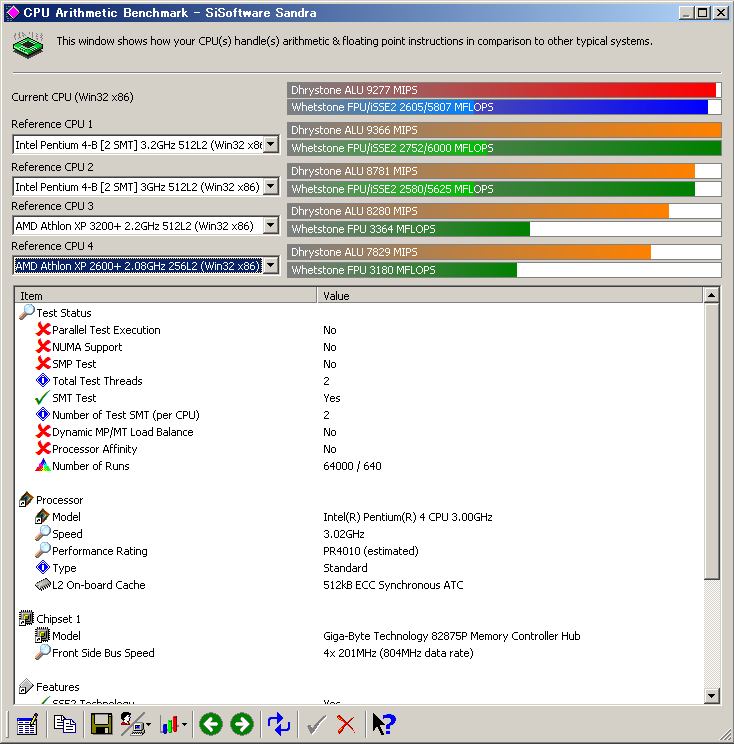This screenshot has width=734, height=744.
Task: Click the blue refresh arrows icon
Action: (279, 724)
